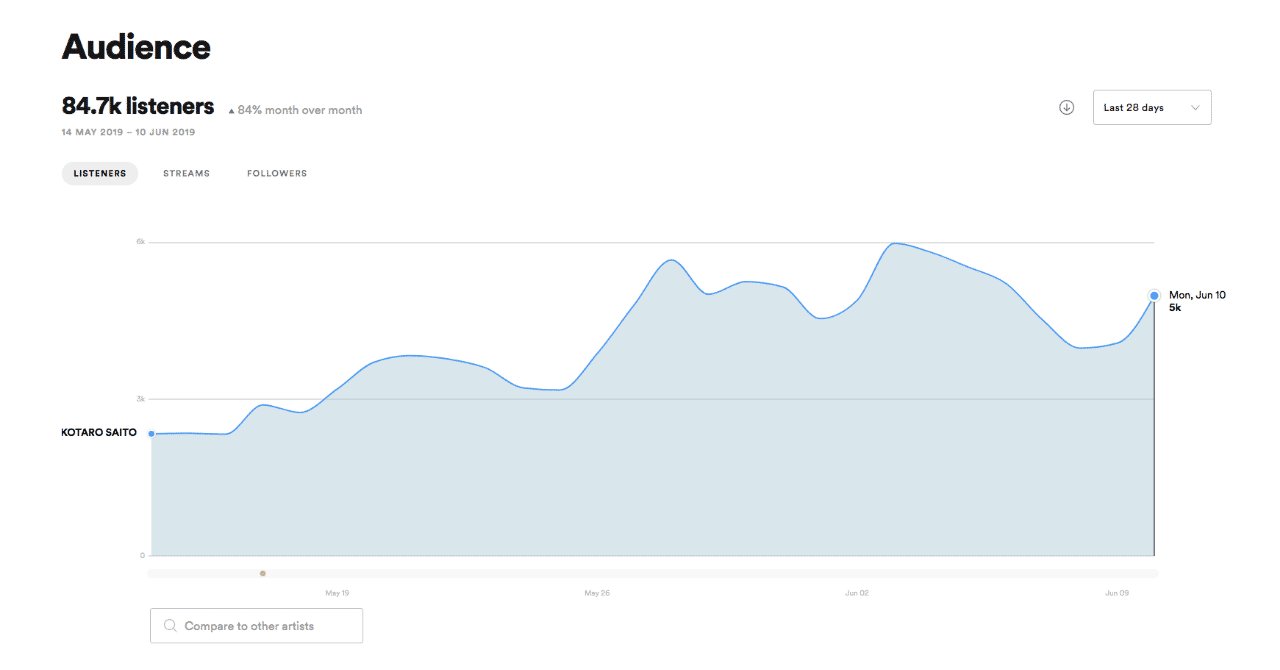Download the audience data with the arrow icon
Screen dimensions: 1280x670
[x=1066, y=108]
